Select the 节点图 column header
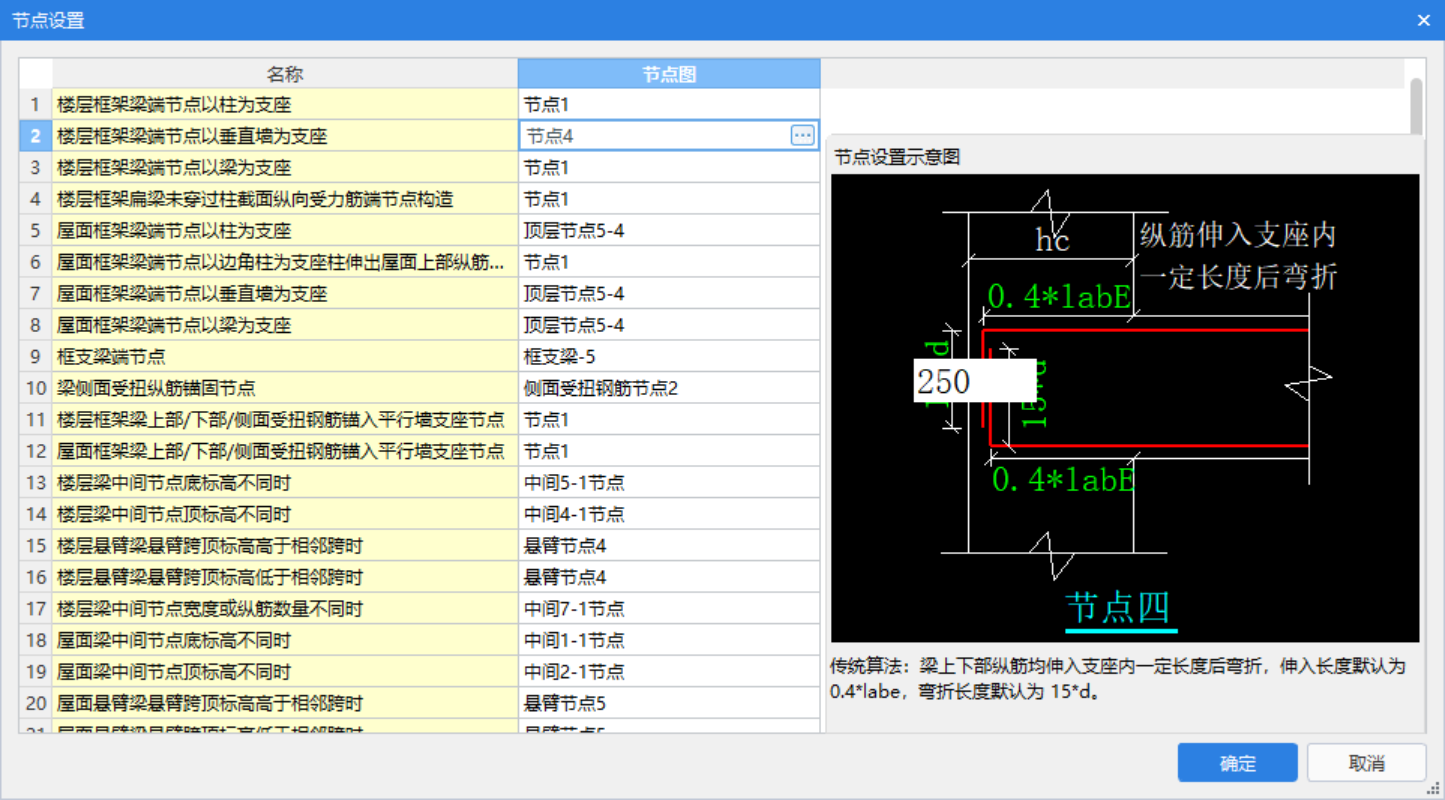Viewport: 1445px width, 800px height. (x=669, y=74)
